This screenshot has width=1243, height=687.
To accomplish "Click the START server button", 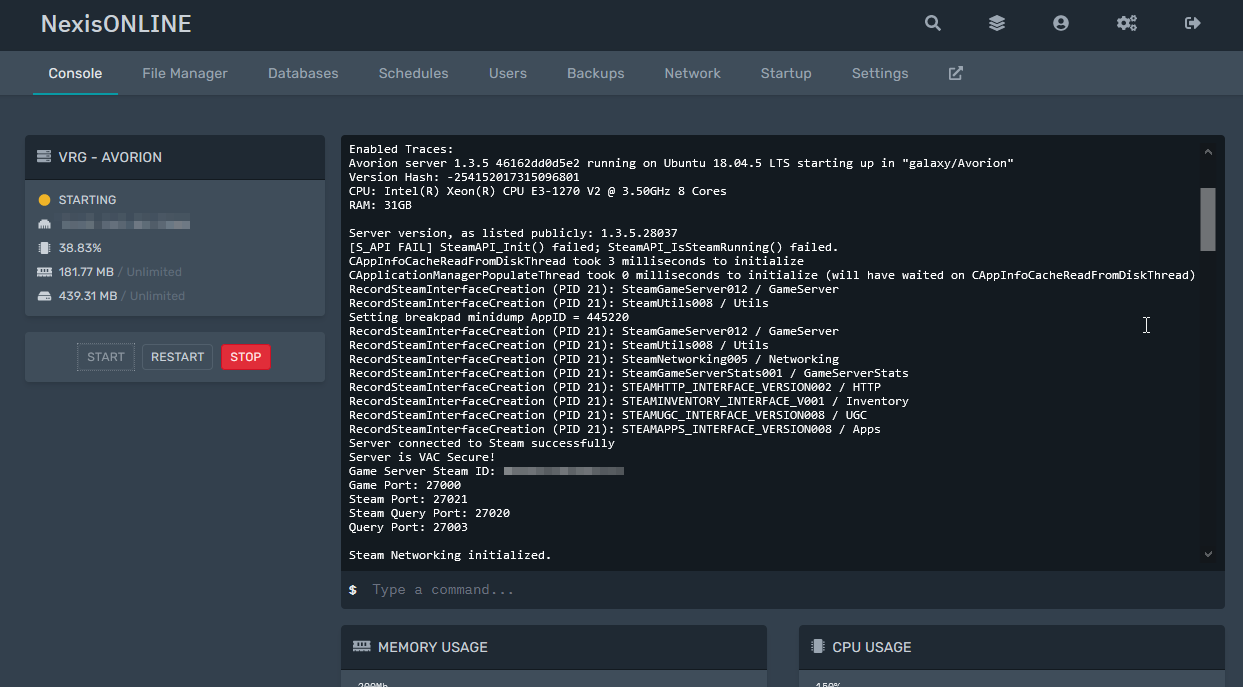I will coord(106,357).
